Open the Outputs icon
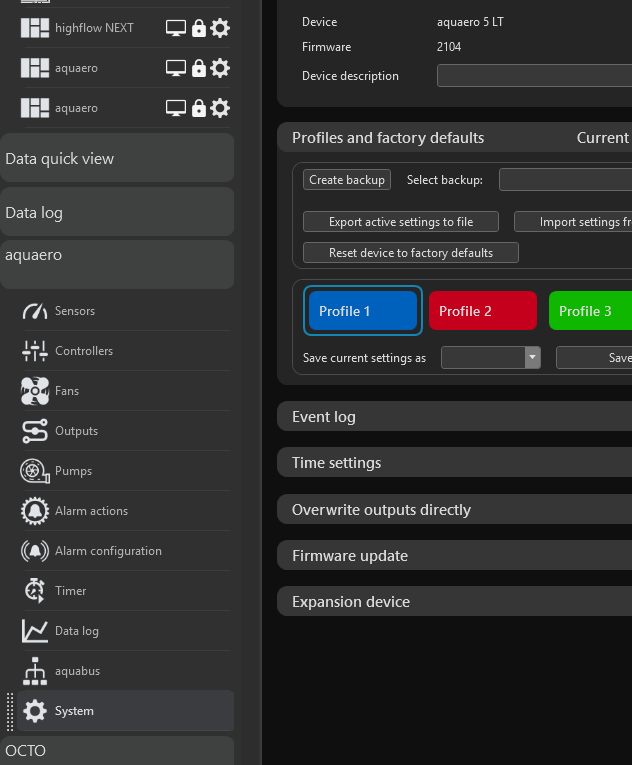This screenshot has width=632, height=765. [x=35, y=431]
